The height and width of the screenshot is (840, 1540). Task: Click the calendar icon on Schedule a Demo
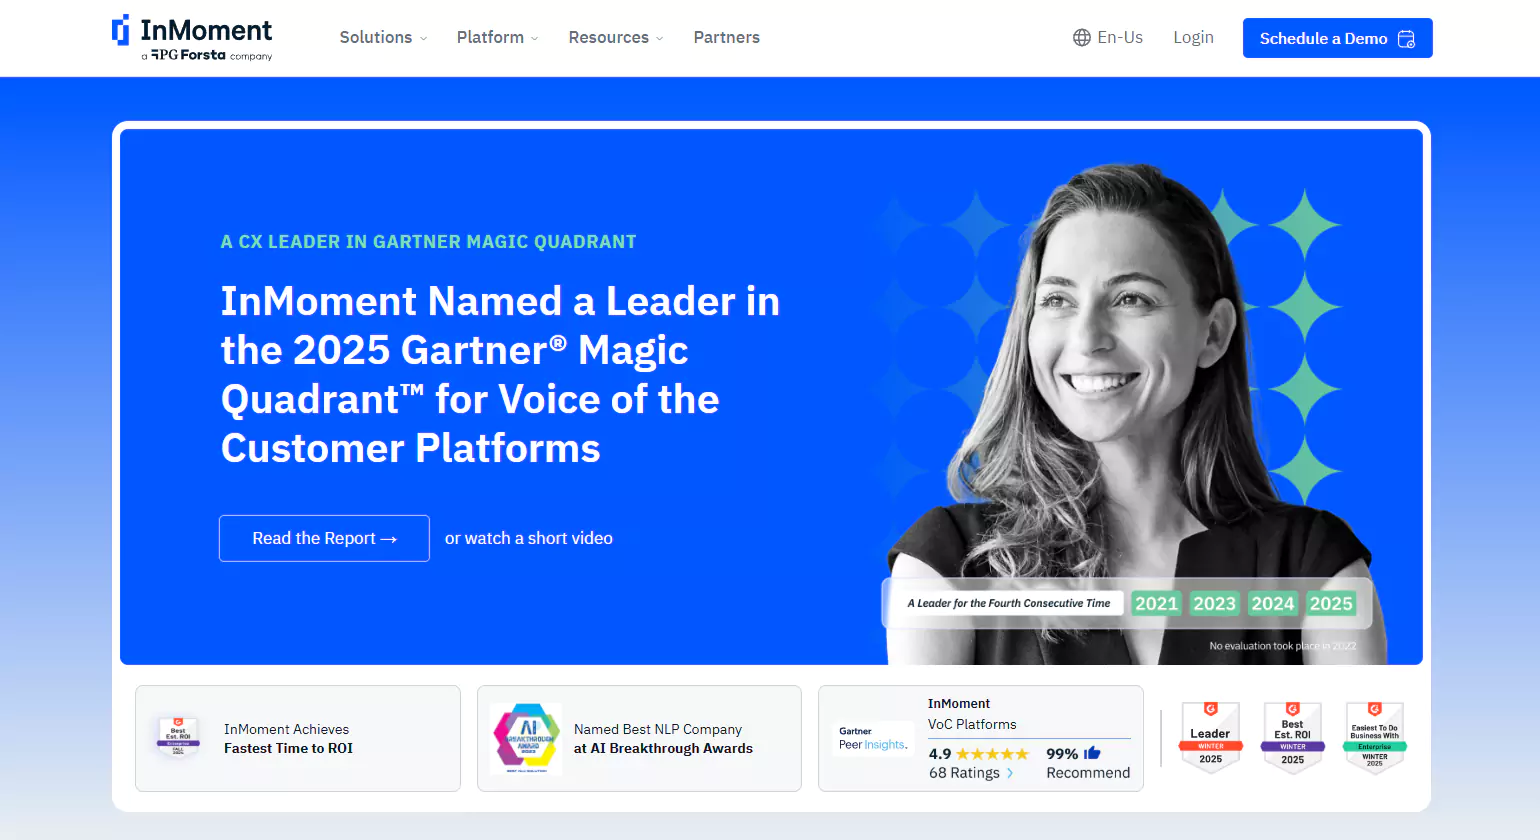tap(1406, 39)
